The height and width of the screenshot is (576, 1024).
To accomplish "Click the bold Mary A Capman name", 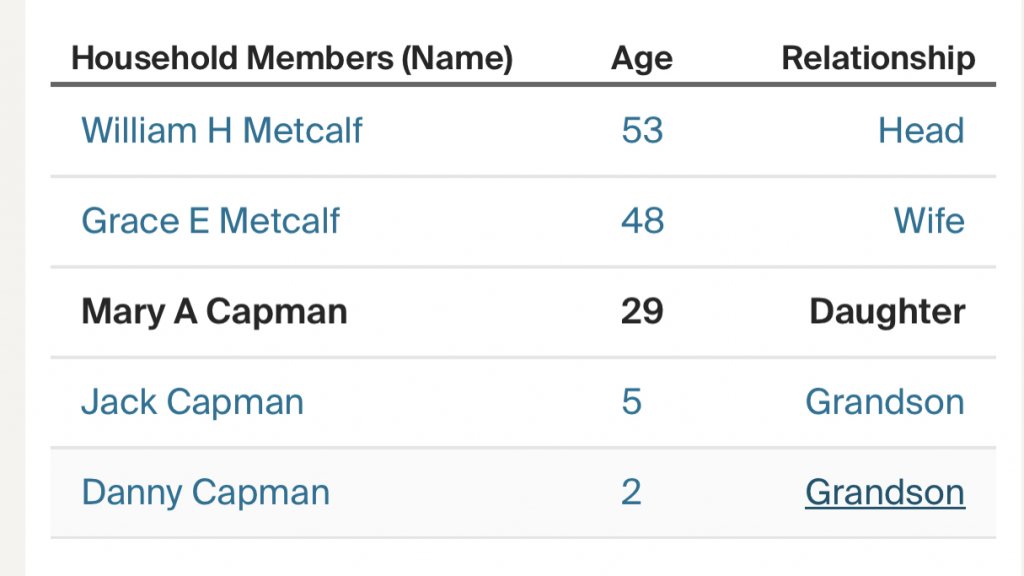I will pyautogui.click(x=214, y=312).
